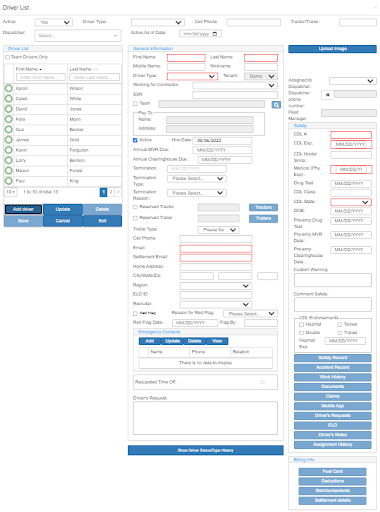
Task: Open Reason for Red Flag dropdown
Action: tap(251, 314)
